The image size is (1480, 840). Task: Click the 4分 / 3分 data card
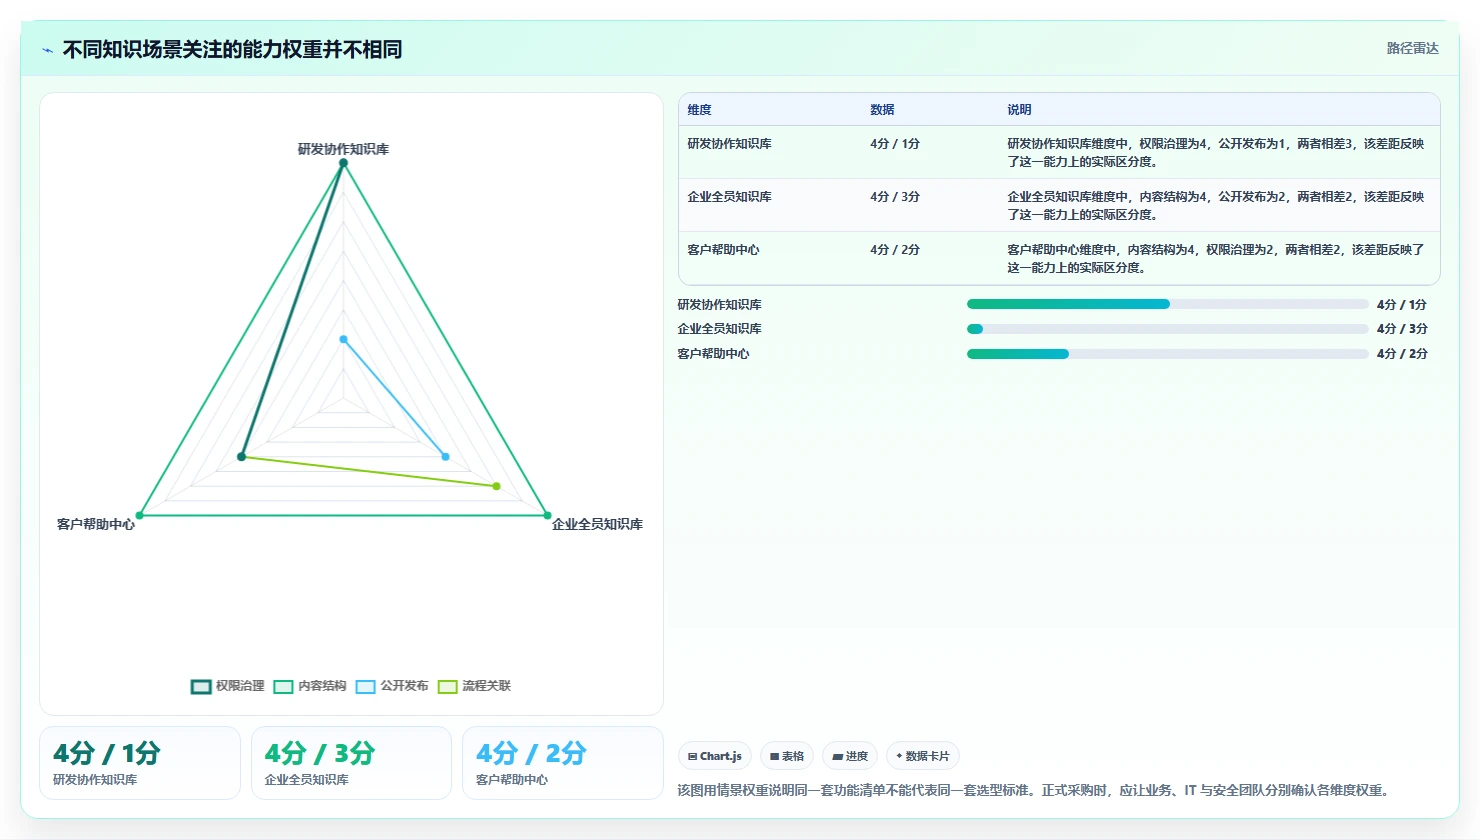tap(351, 763)
